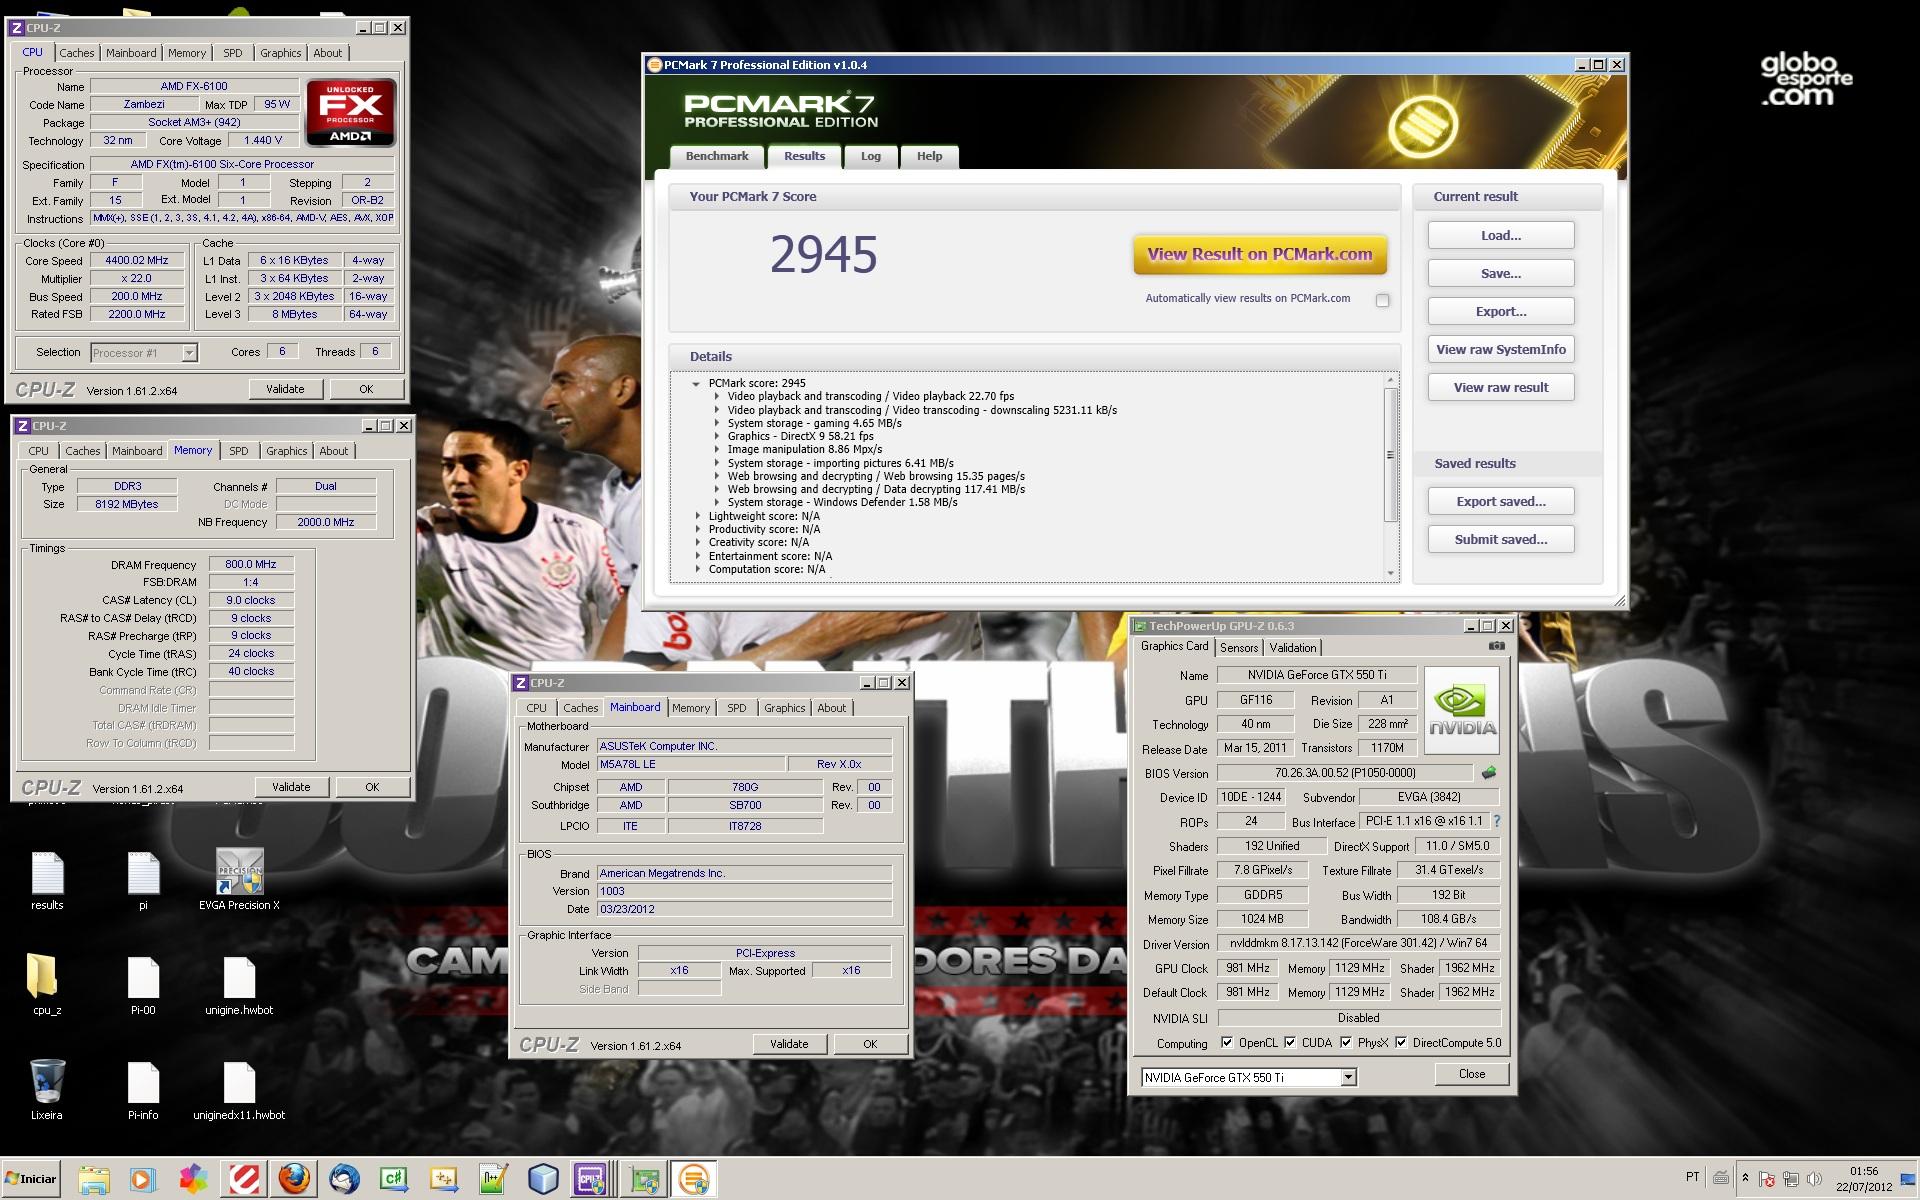Expand the Computation score tree node

[x=698, y=569]
